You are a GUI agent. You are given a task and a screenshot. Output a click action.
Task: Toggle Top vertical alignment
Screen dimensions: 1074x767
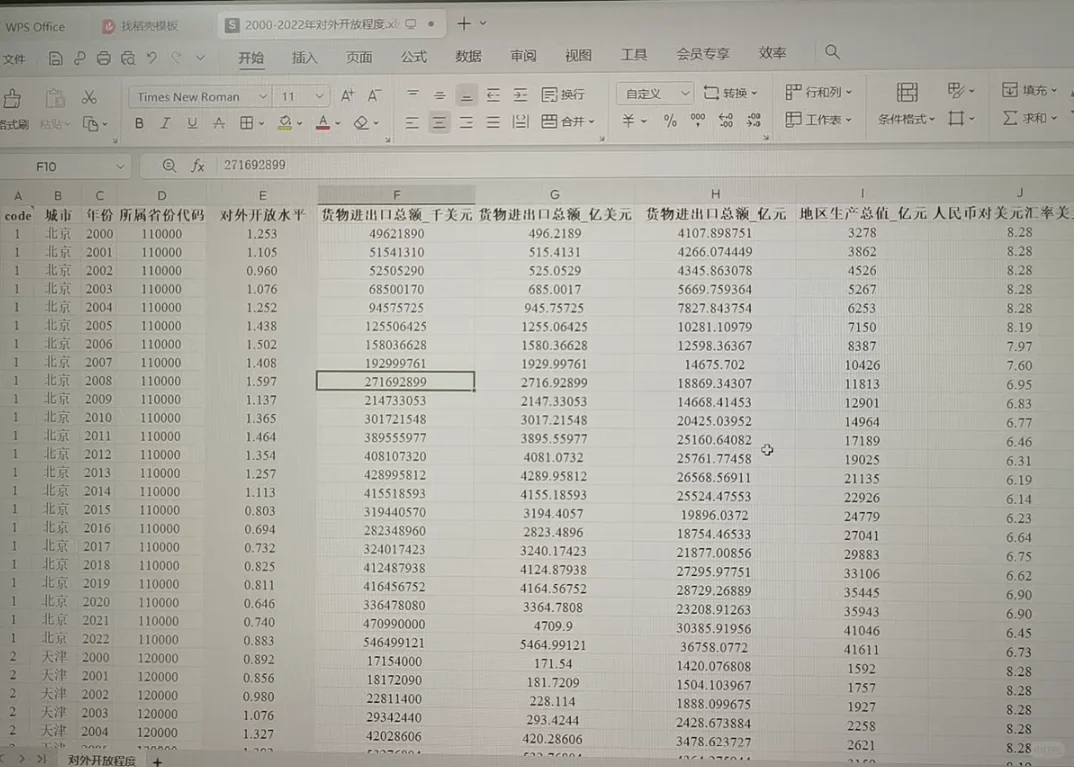[x=412, y=95]
